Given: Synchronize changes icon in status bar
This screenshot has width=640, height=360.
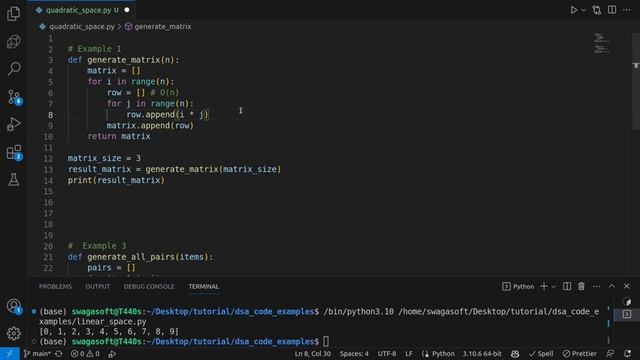Looking at the screenshot, I should click(59, 353).
